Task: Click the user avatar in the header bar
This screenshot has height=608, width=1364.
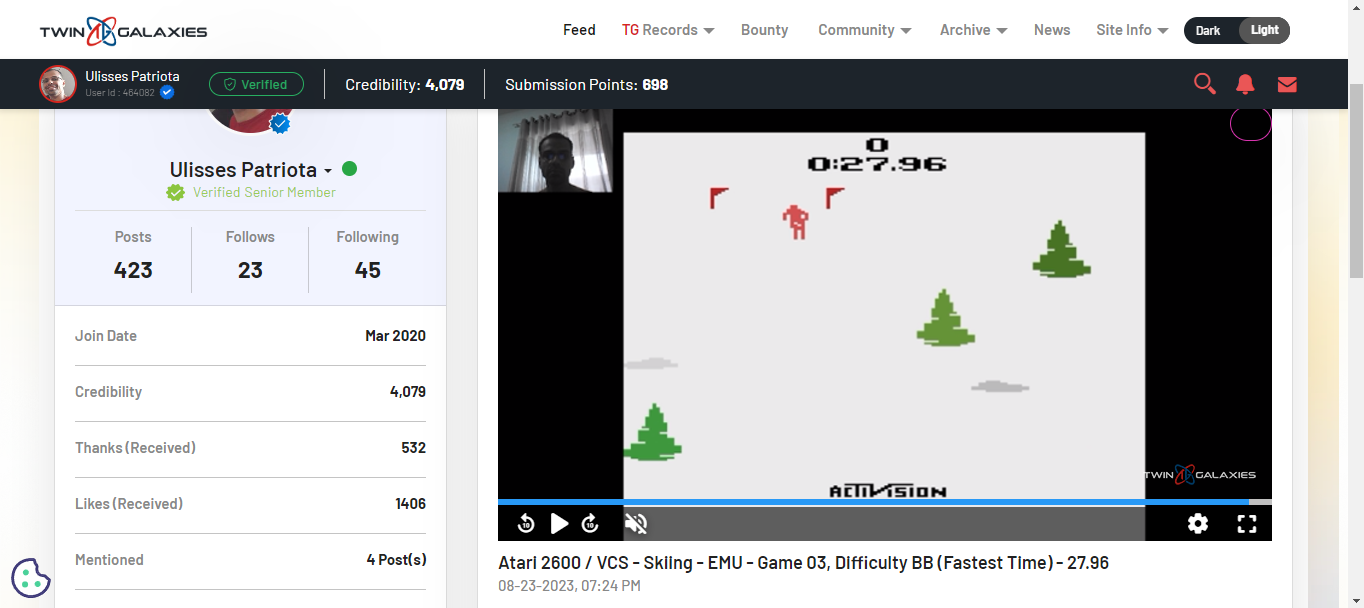Action: [58, 84]
